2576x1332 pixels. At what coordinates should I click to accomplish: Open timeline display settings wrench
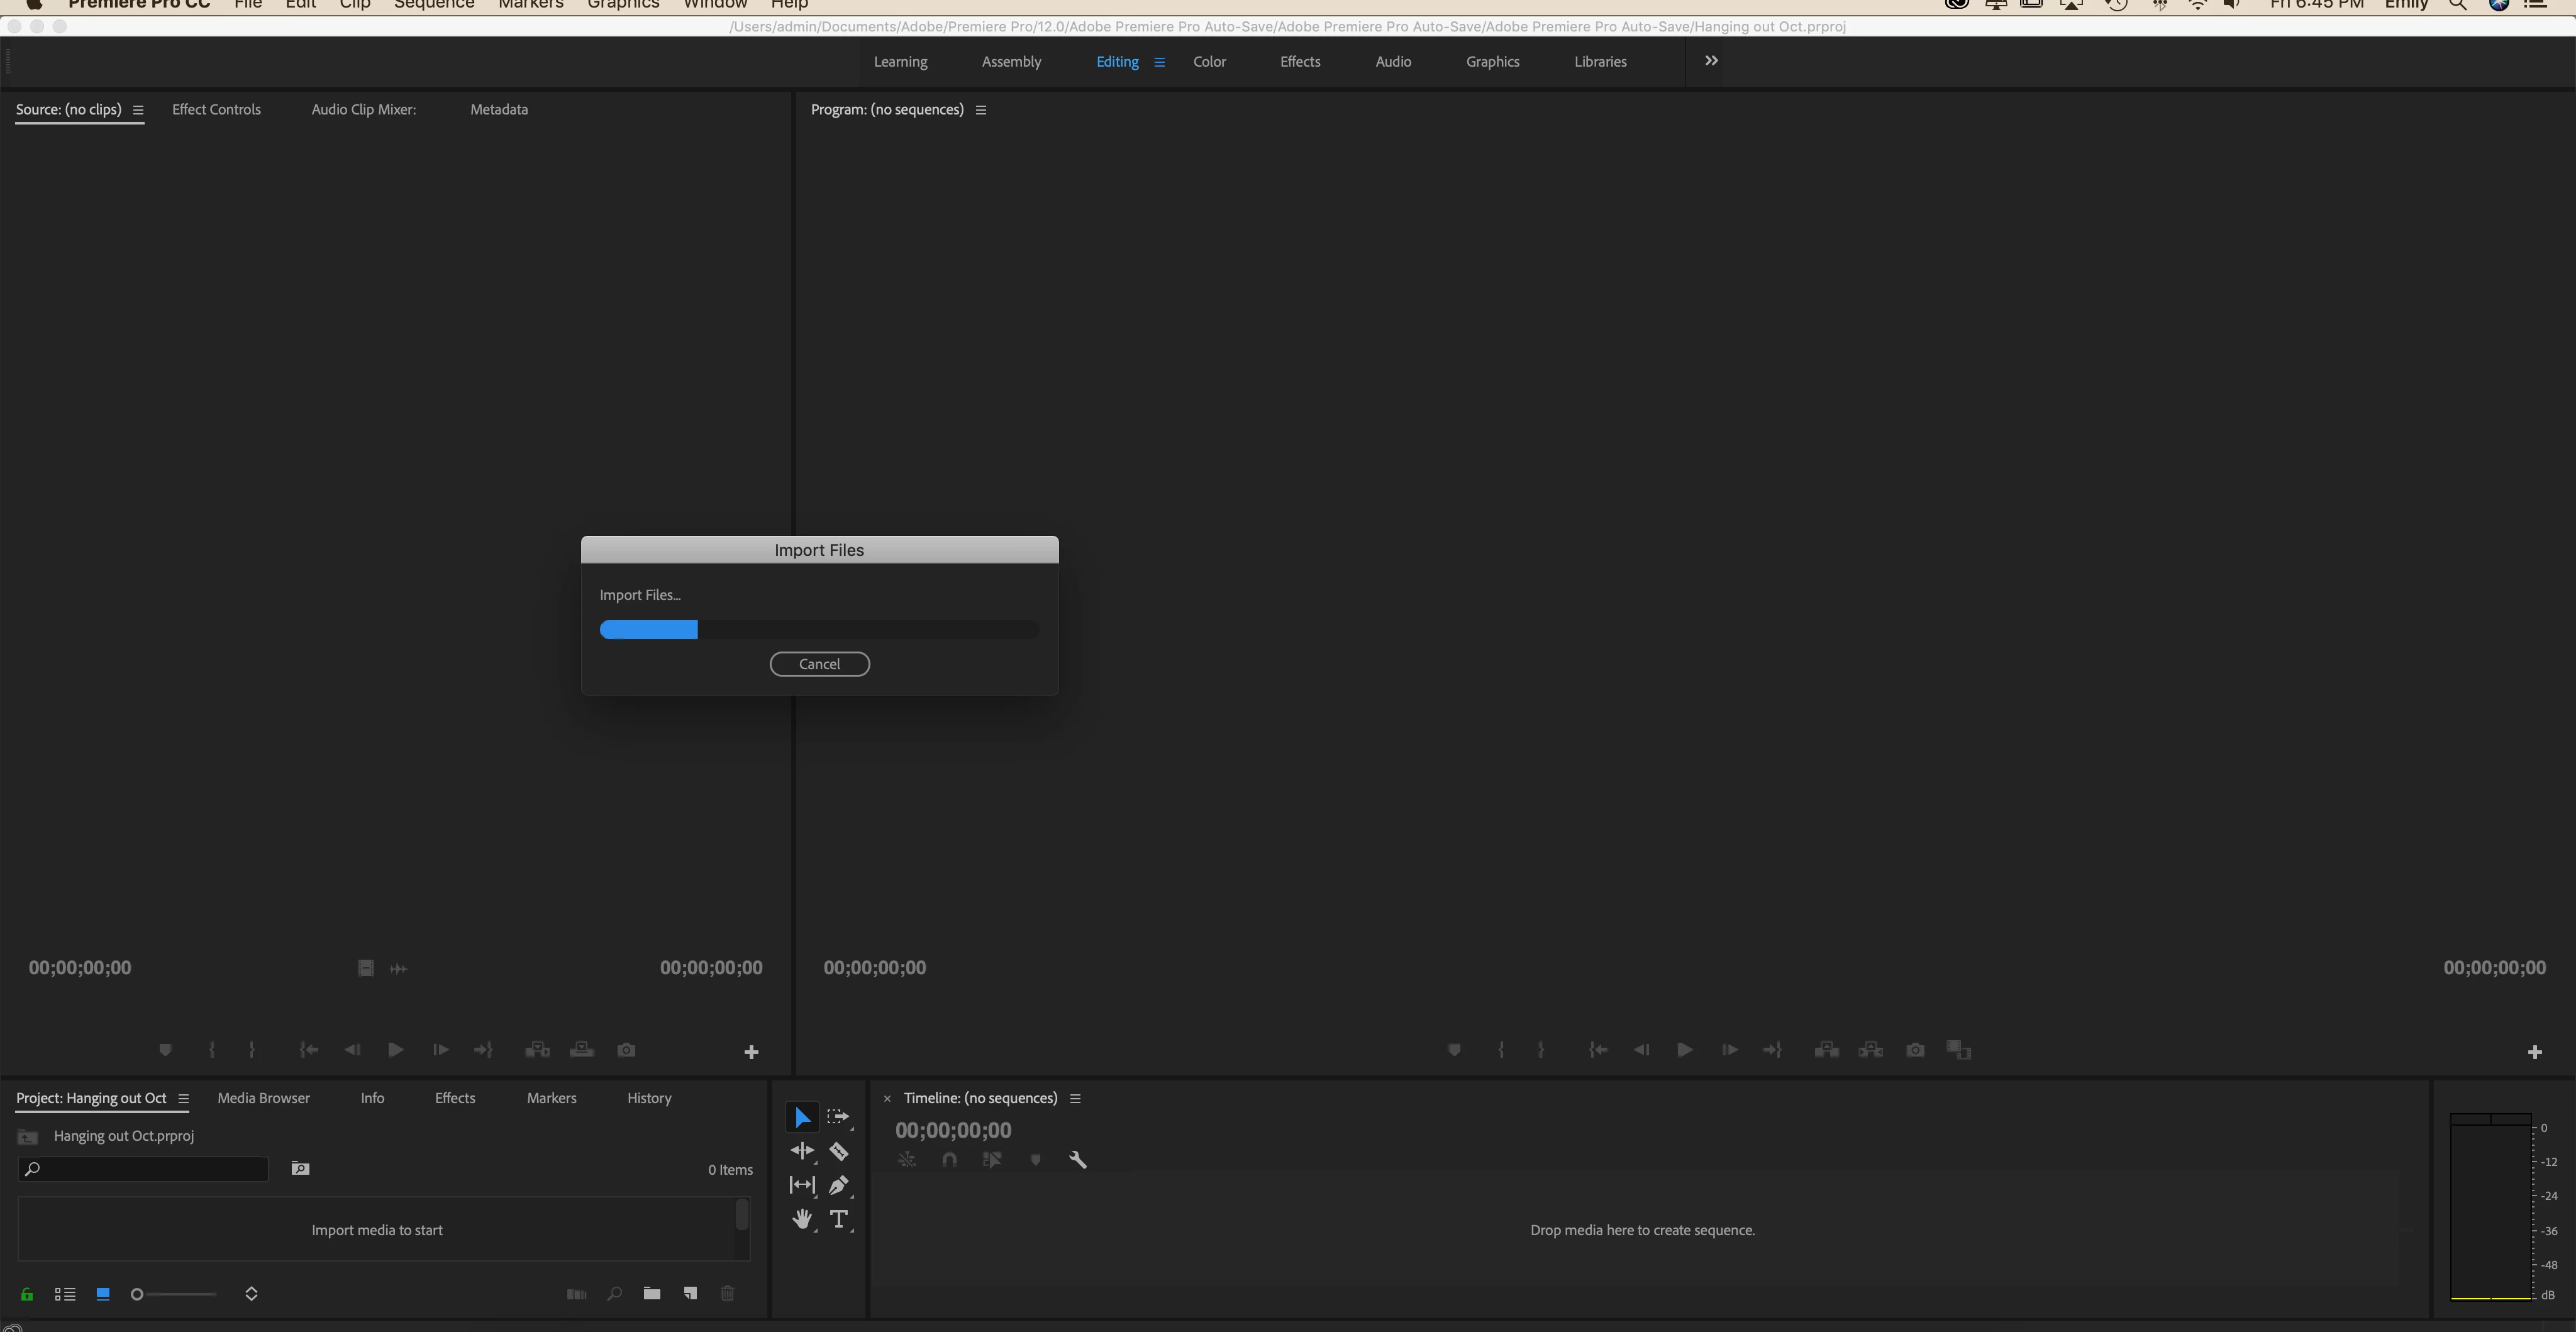(1077, 1160)
